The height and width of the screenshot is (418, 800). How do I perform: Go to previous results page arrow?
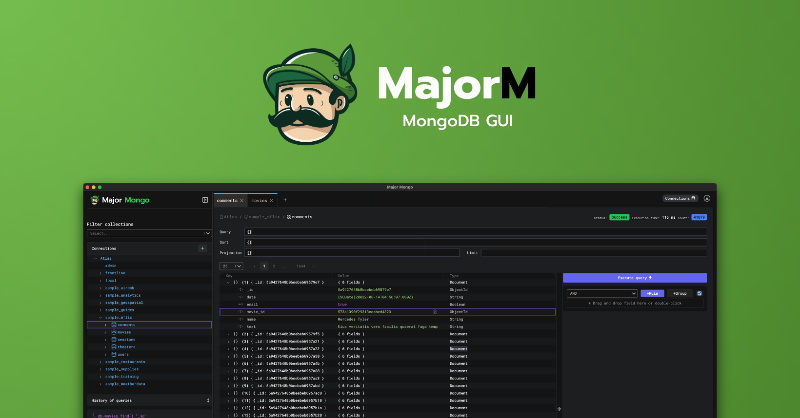coord(255,266)
